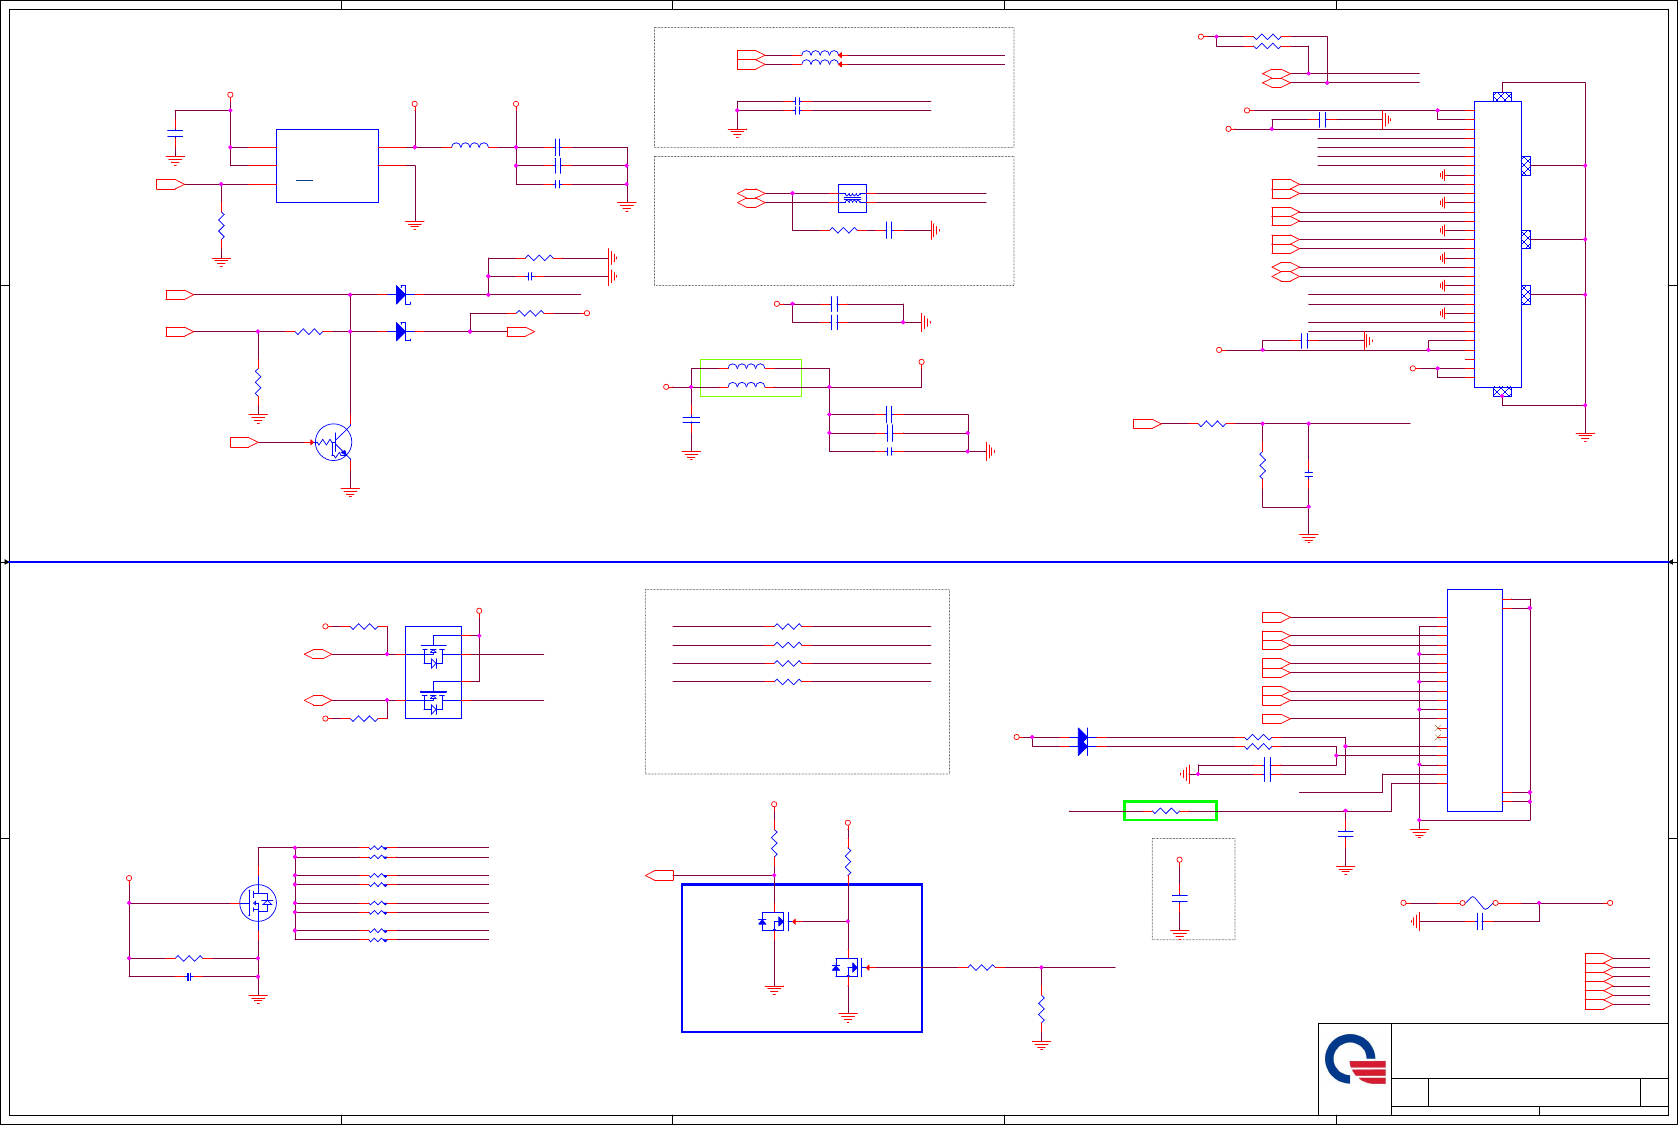Select the lower Schottky diode
This screenshot has height=1125, width=1678.
pyautogui.click(x=402, y=332)
